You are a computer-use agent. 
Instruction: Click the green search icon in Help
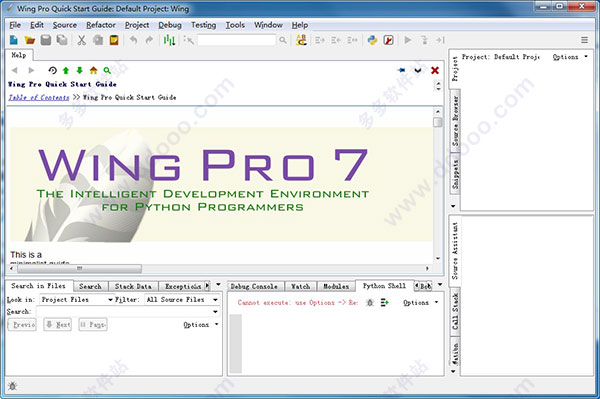coord(107,70)
